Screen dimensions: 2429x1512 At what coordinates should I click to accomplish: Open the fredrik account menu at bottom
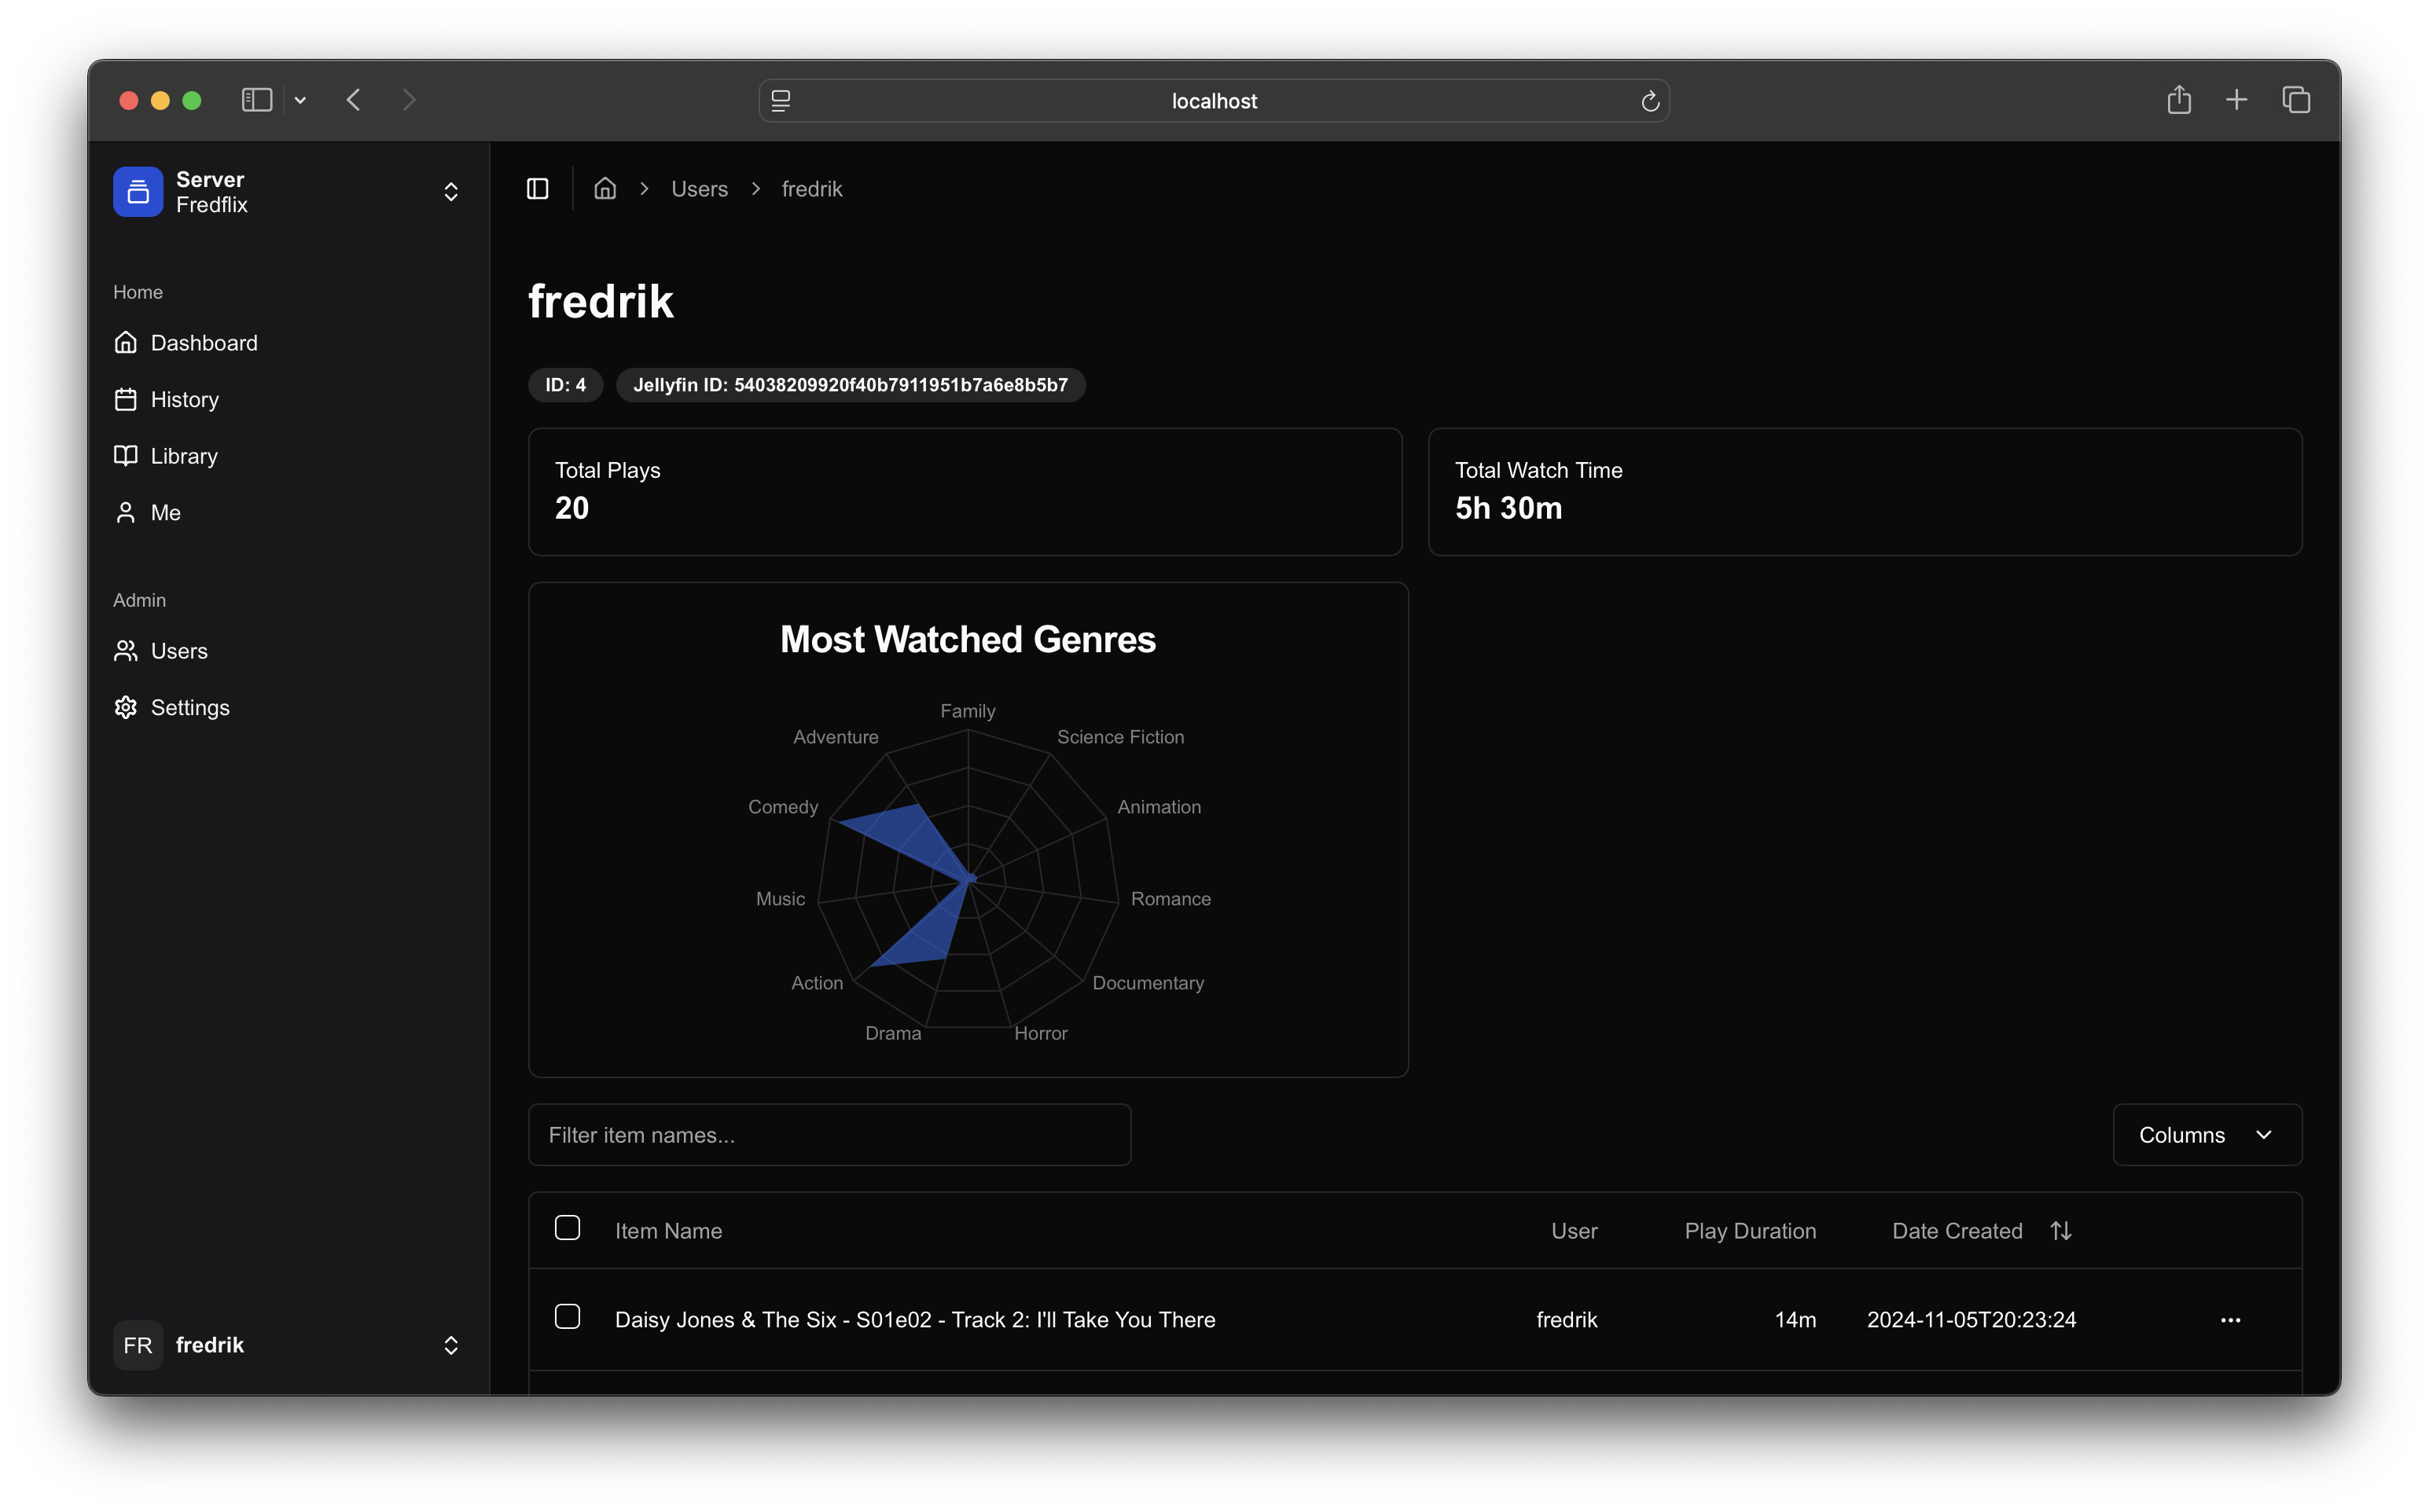[x=288, y=1345]
